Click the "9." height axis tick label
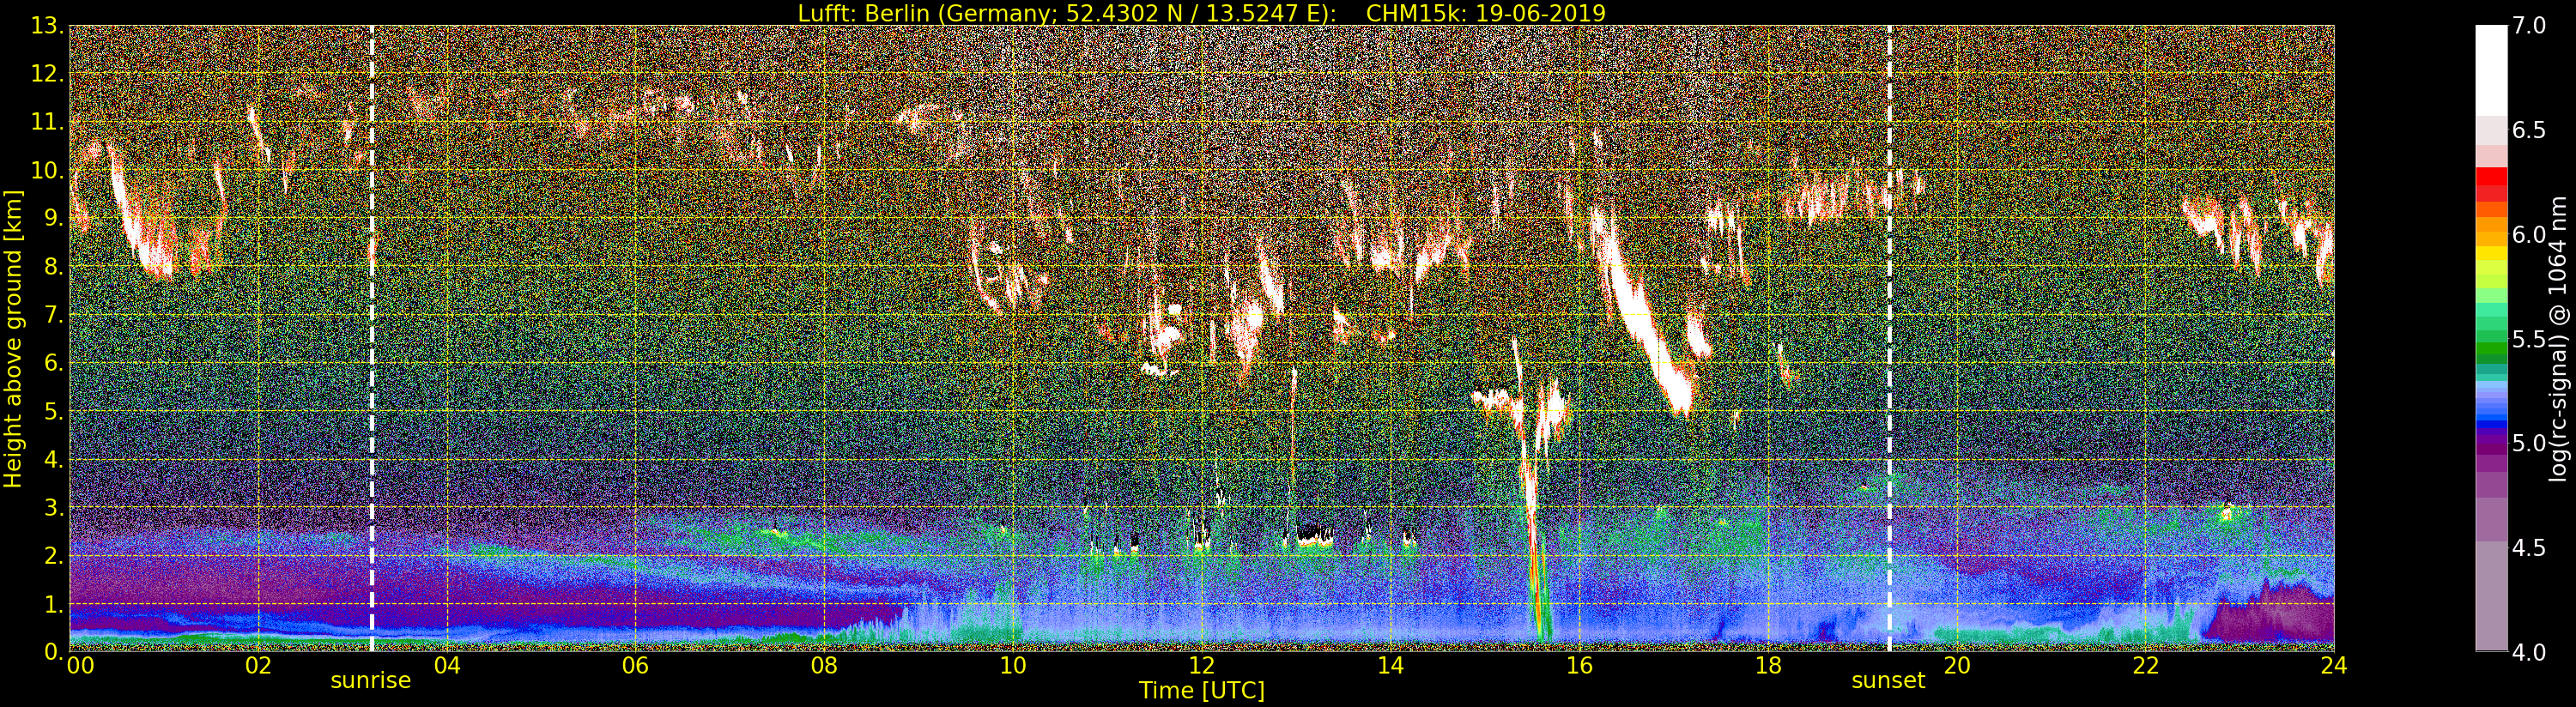Screen dimensions: 2576x707 click(x=53, y=218)
